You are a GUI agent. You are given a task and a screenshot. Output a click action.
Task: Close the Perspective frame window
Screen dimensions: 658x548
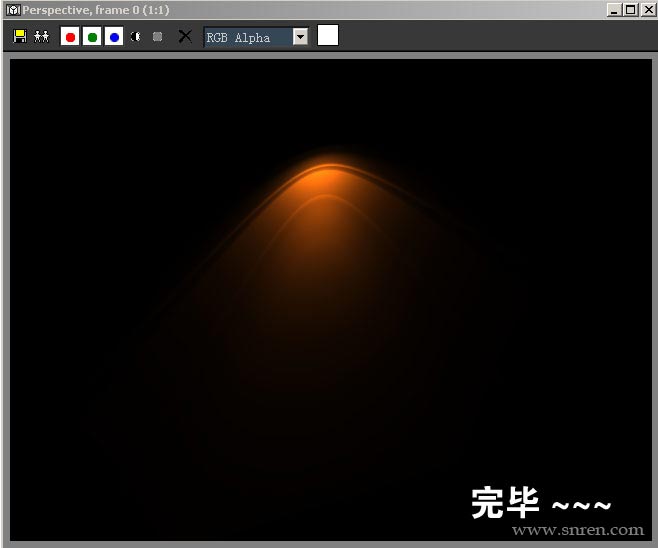click(648, 10)
